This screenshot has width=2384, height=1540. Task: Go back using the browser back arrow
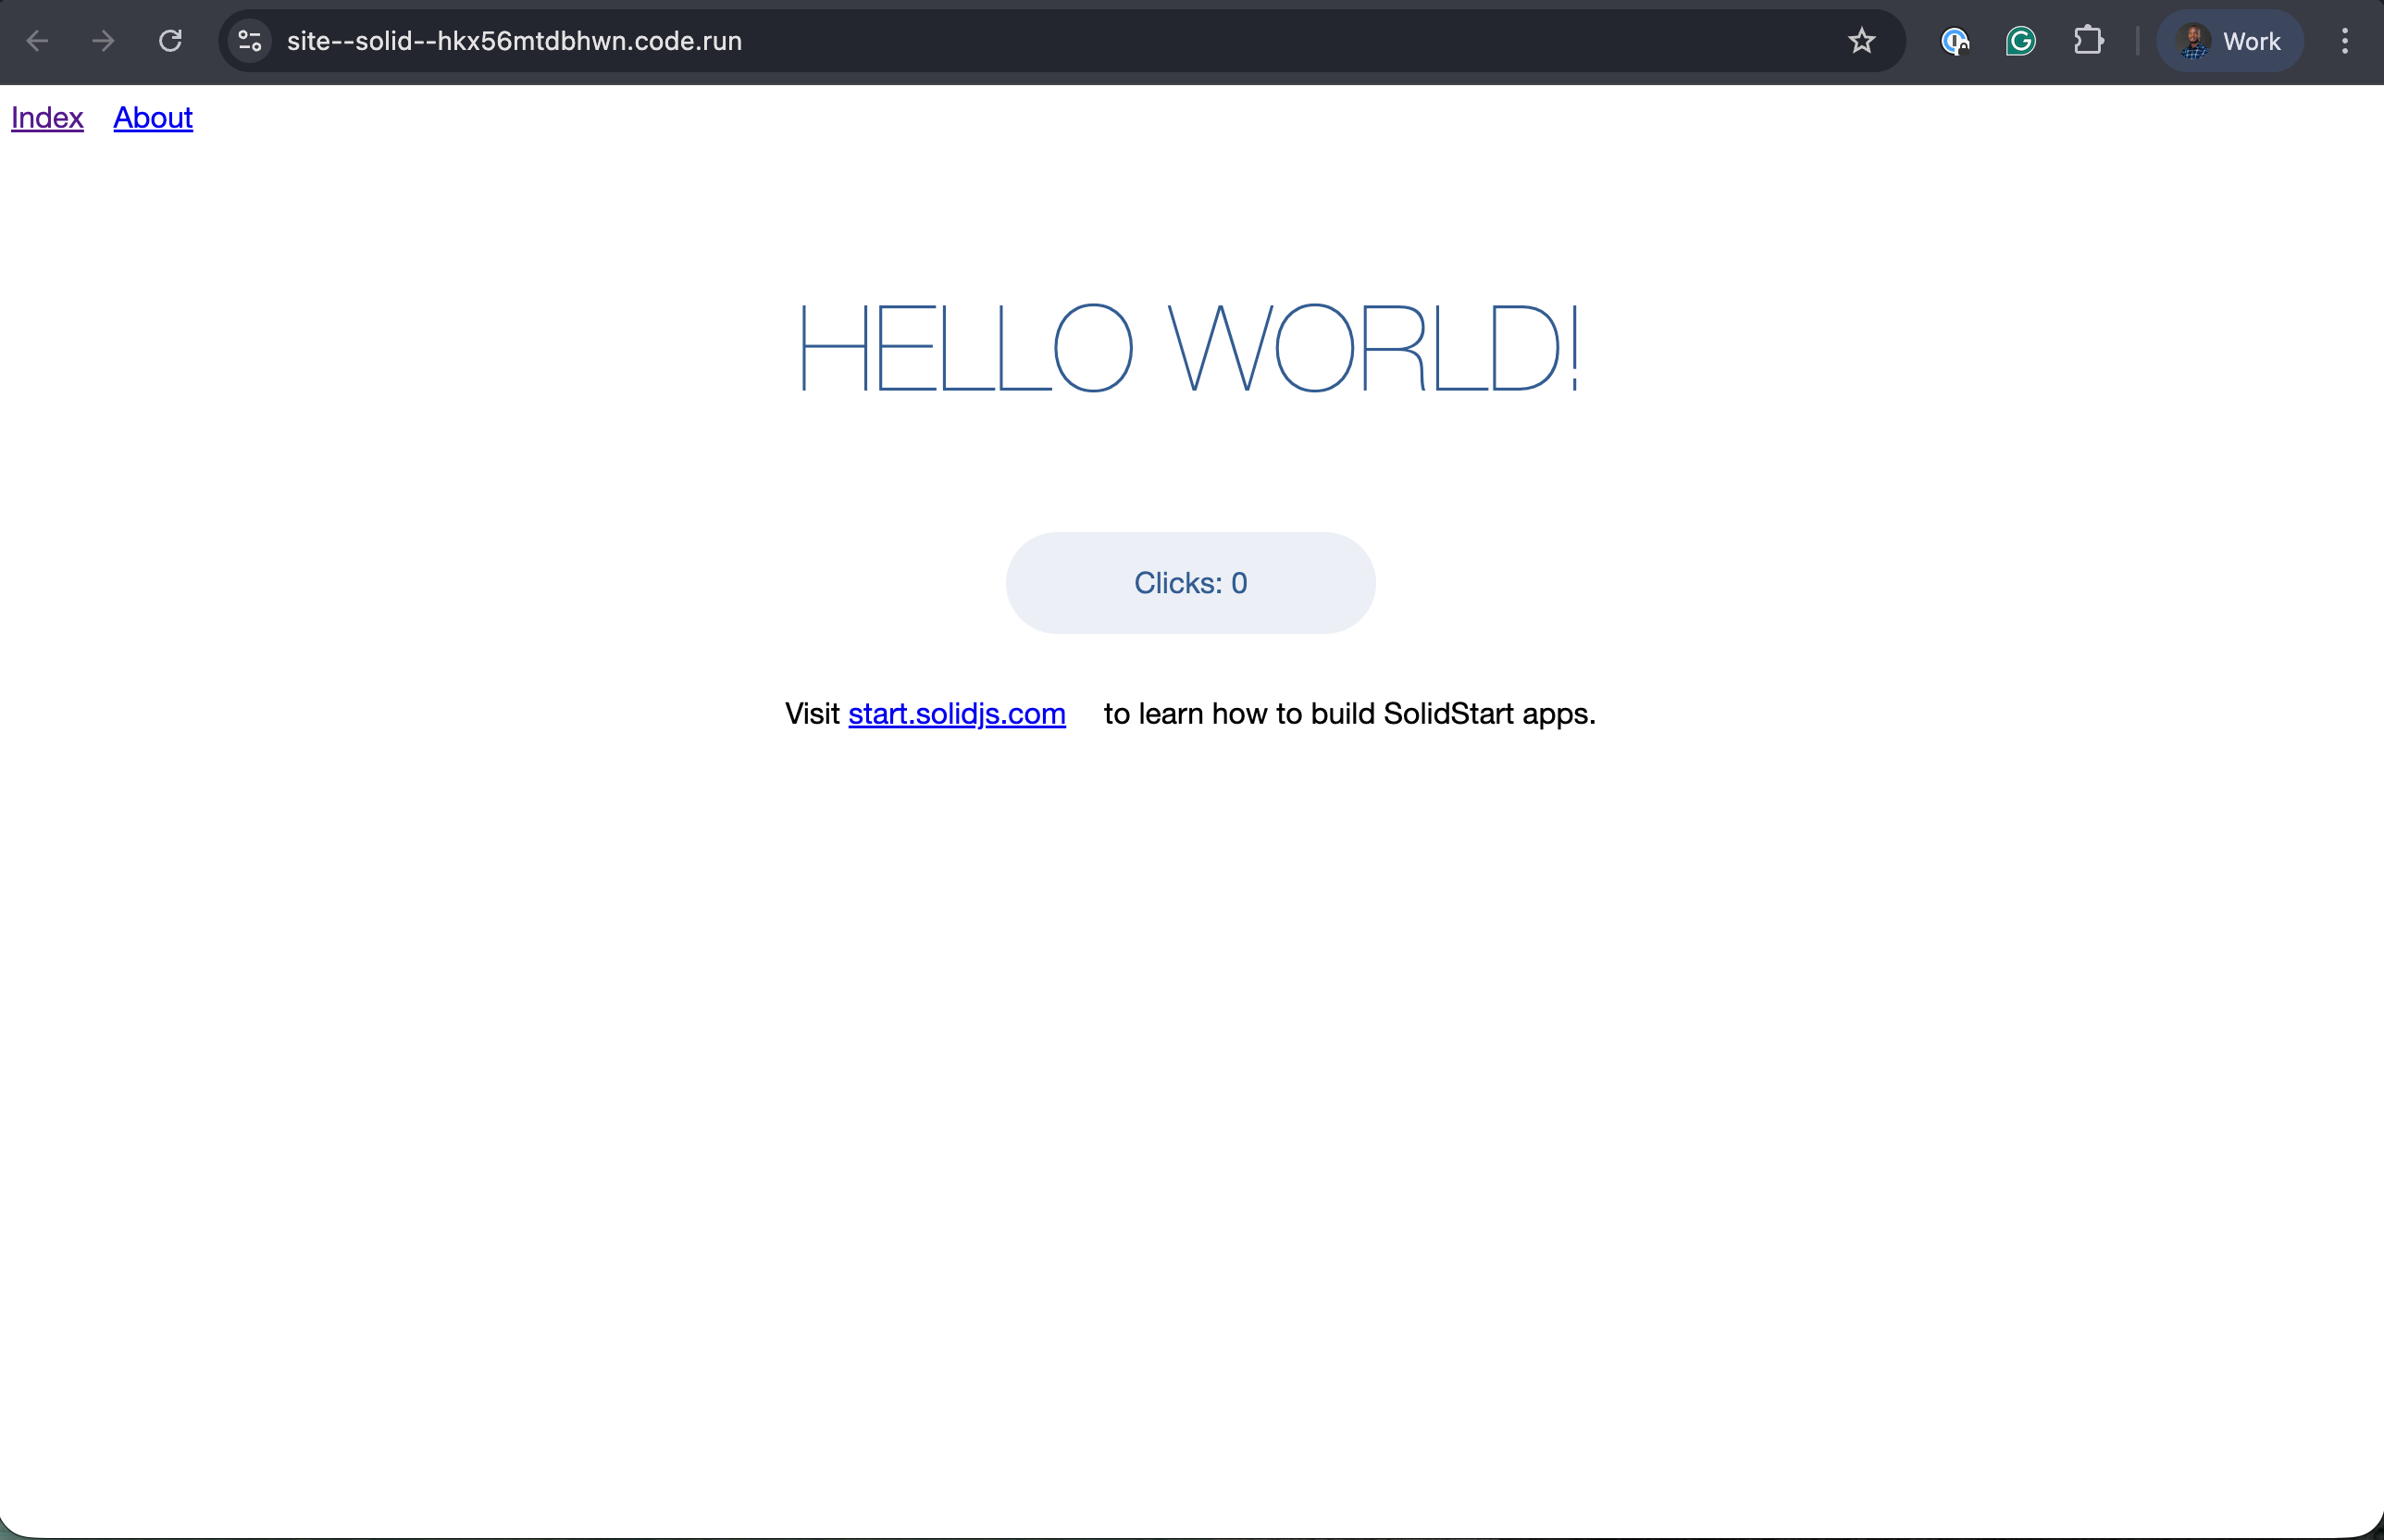(x=37, y=41)
